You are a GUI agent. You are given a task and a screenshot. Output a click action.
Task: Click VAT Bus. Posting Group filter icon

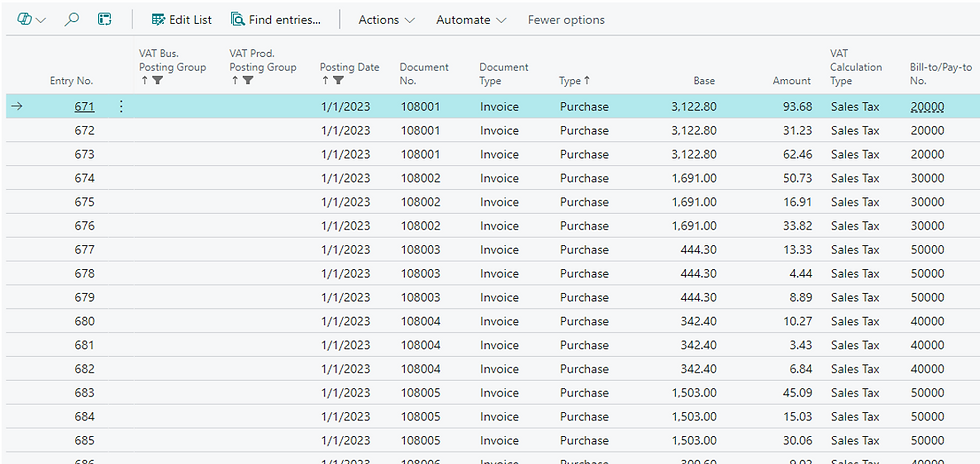[158, 80]
